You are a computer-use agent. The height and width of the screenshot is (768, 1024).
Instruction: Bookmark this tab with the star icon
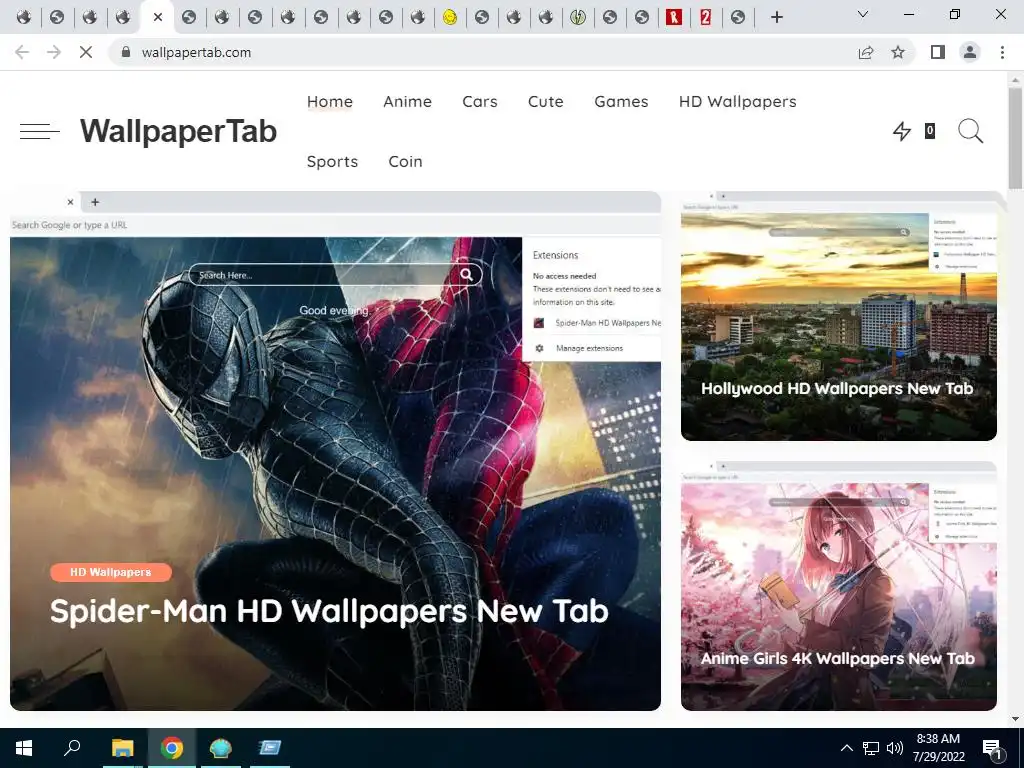(898, 52)
